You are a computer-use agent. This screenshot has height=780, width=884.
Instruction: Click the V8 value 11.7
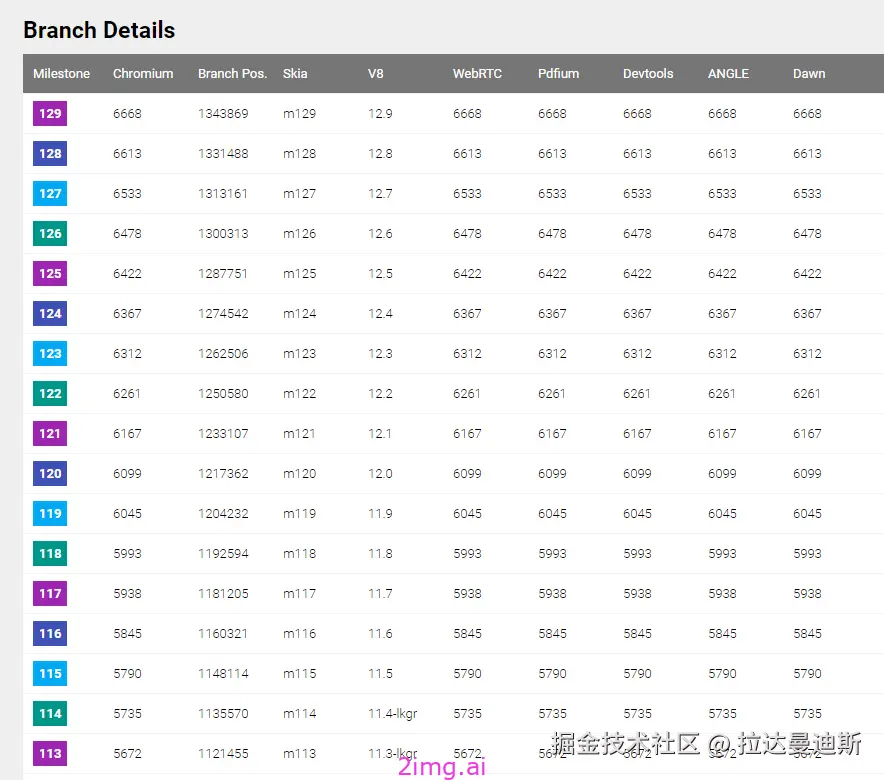tap(380, 594)
